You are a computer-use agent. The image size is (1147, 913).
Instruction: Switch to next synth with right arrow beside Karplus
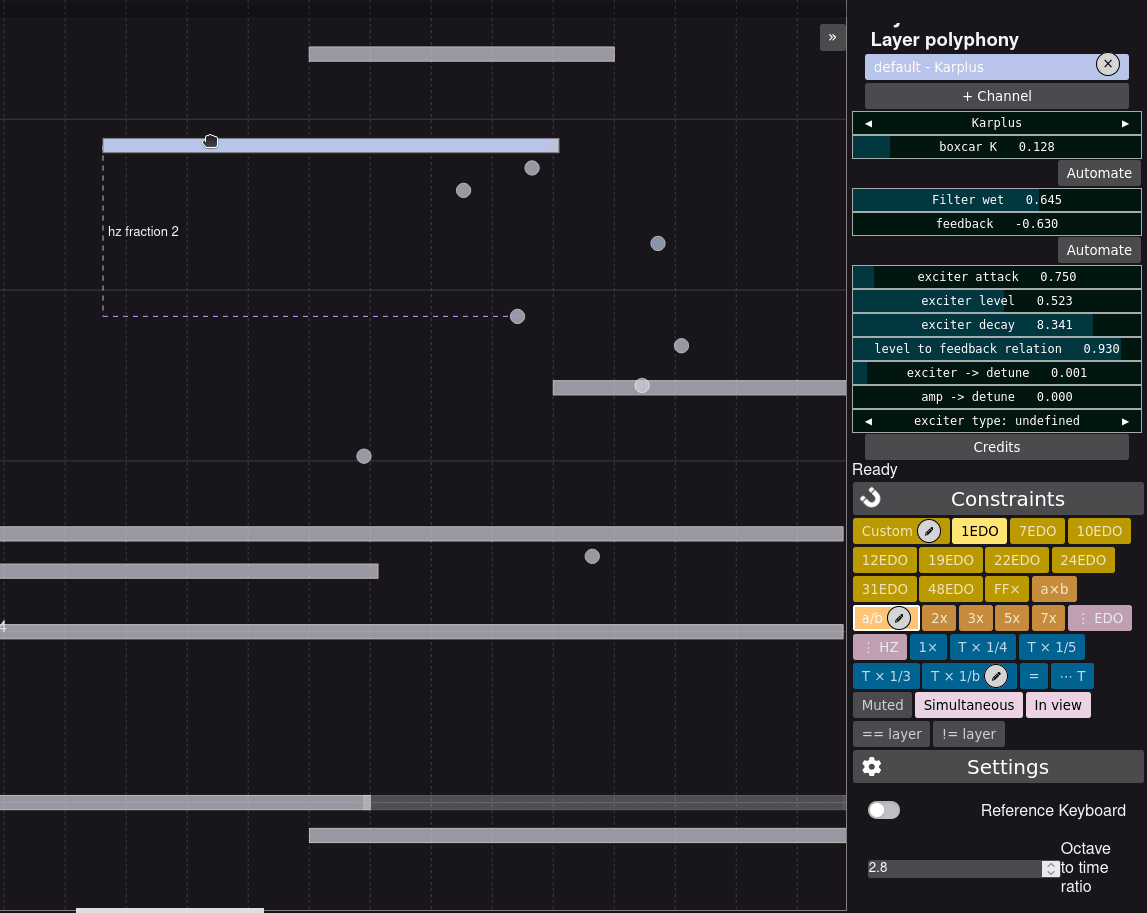(1125, 123)
